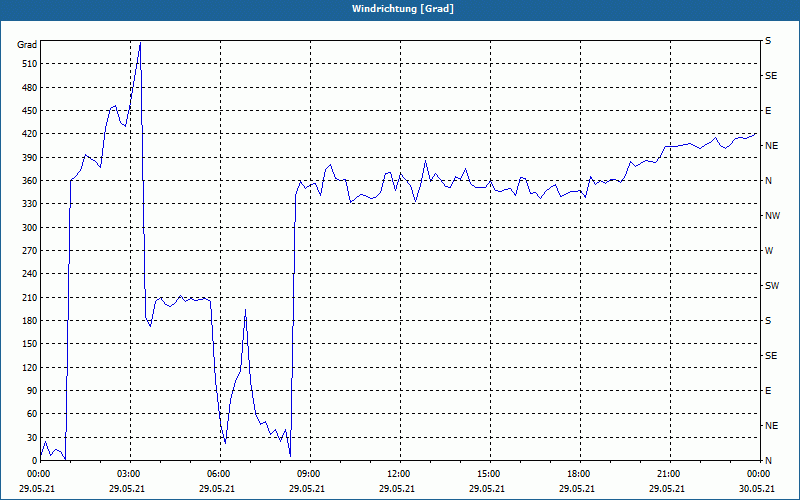800x500 pixels.
Task: Click the 29.05.21 date under 09:00
Action: pyautogui.click(x=307, y=488)
